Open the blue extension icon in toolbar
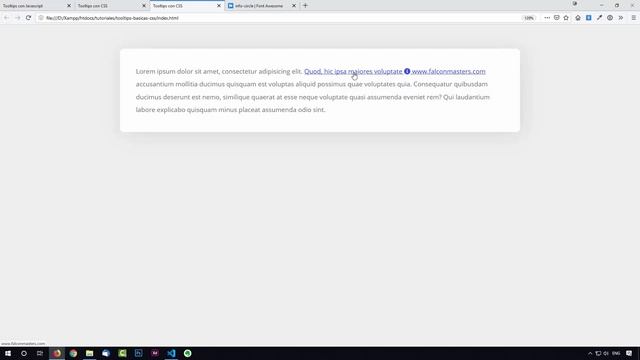This screenshot has width=640, height=360. (589, 18)
